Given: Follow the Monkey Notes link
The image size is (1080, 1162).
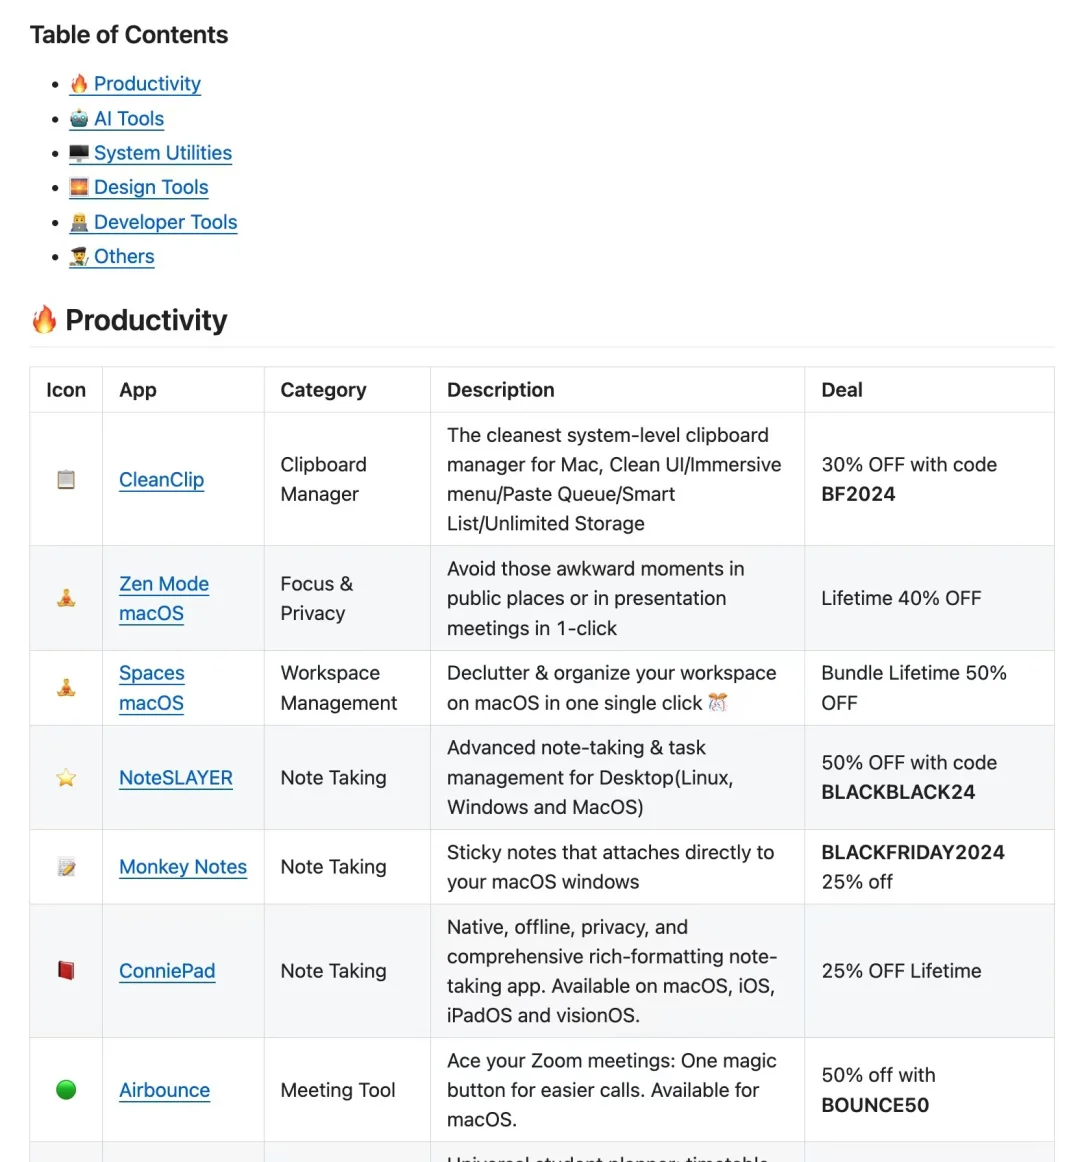Looking at the screenshot, I should 183,867.
